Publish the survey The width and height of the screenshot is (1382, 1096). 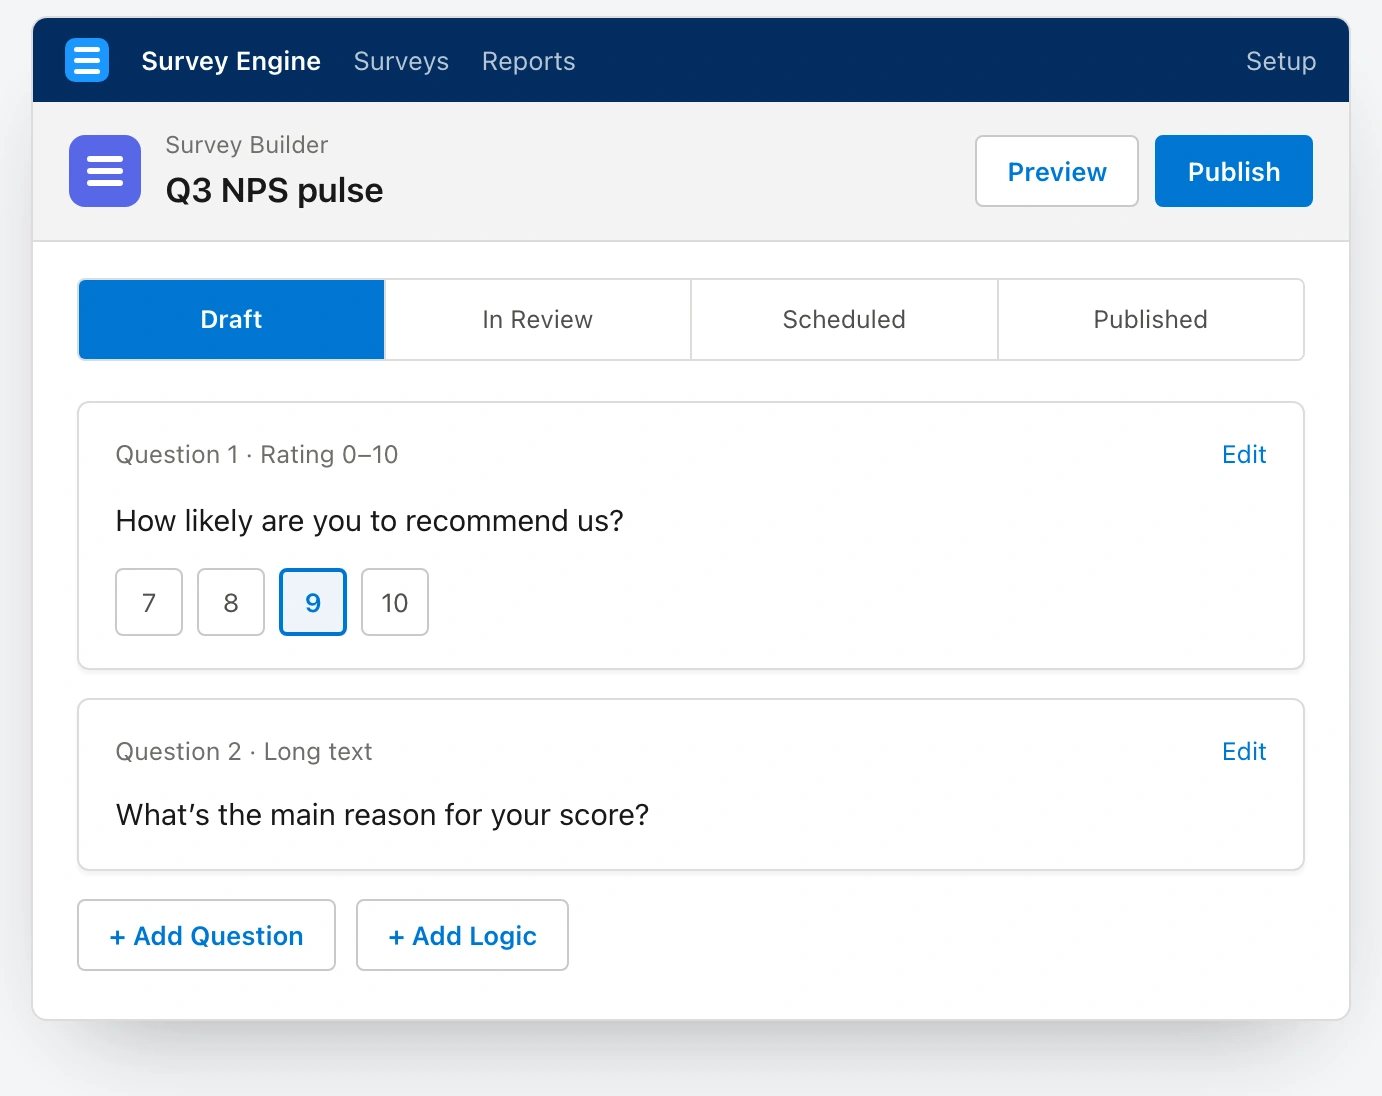(x=1233, y=171)
